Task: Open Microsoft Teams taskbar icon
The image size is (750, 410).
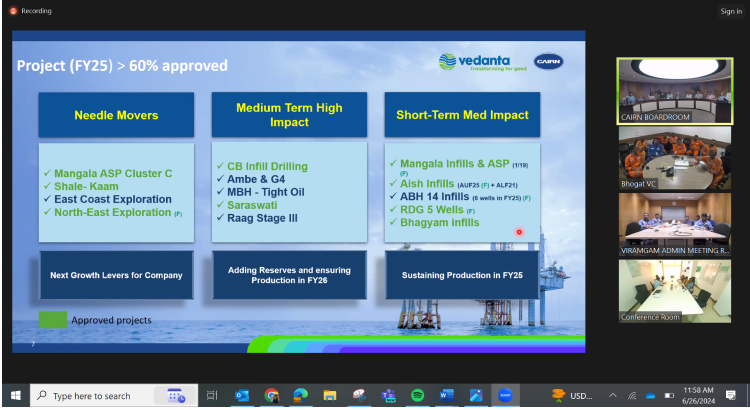Action: click(x=388, y=396)
